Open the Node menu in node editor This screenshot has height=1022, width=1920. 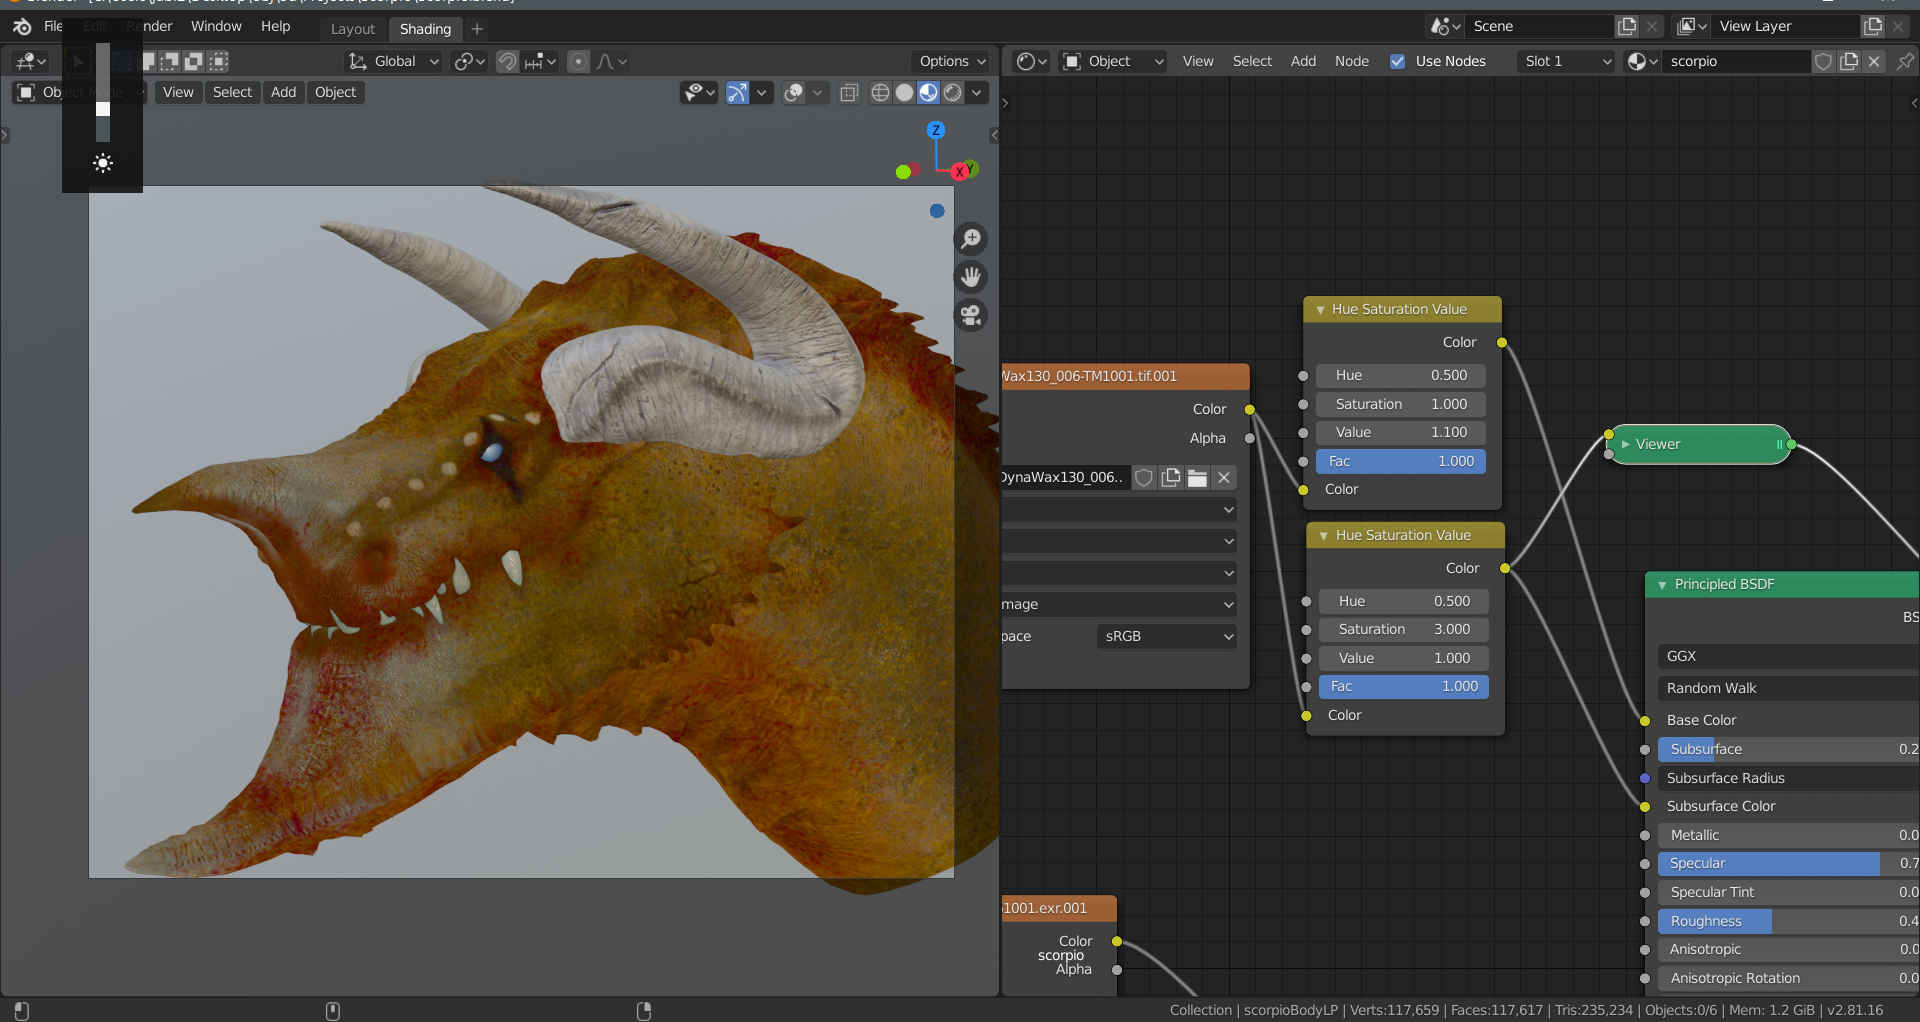(1351, 61)
